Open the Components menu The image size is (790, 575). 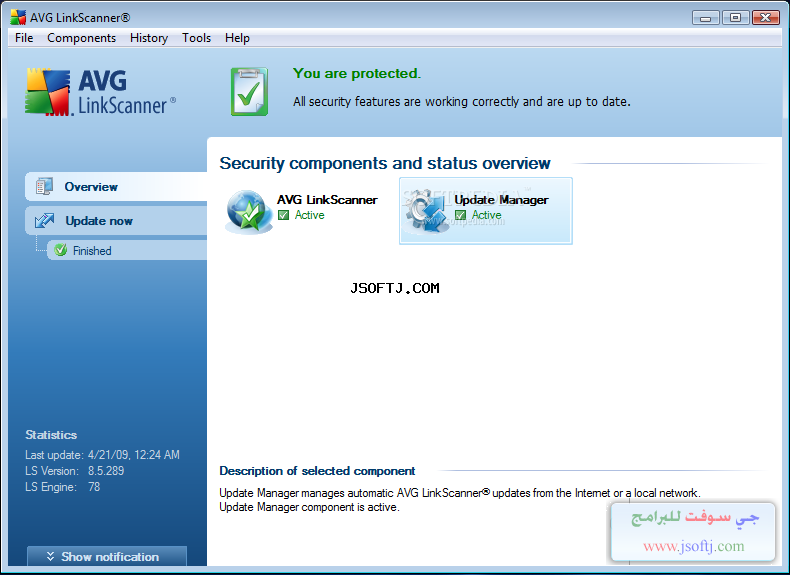click(81, 38)
